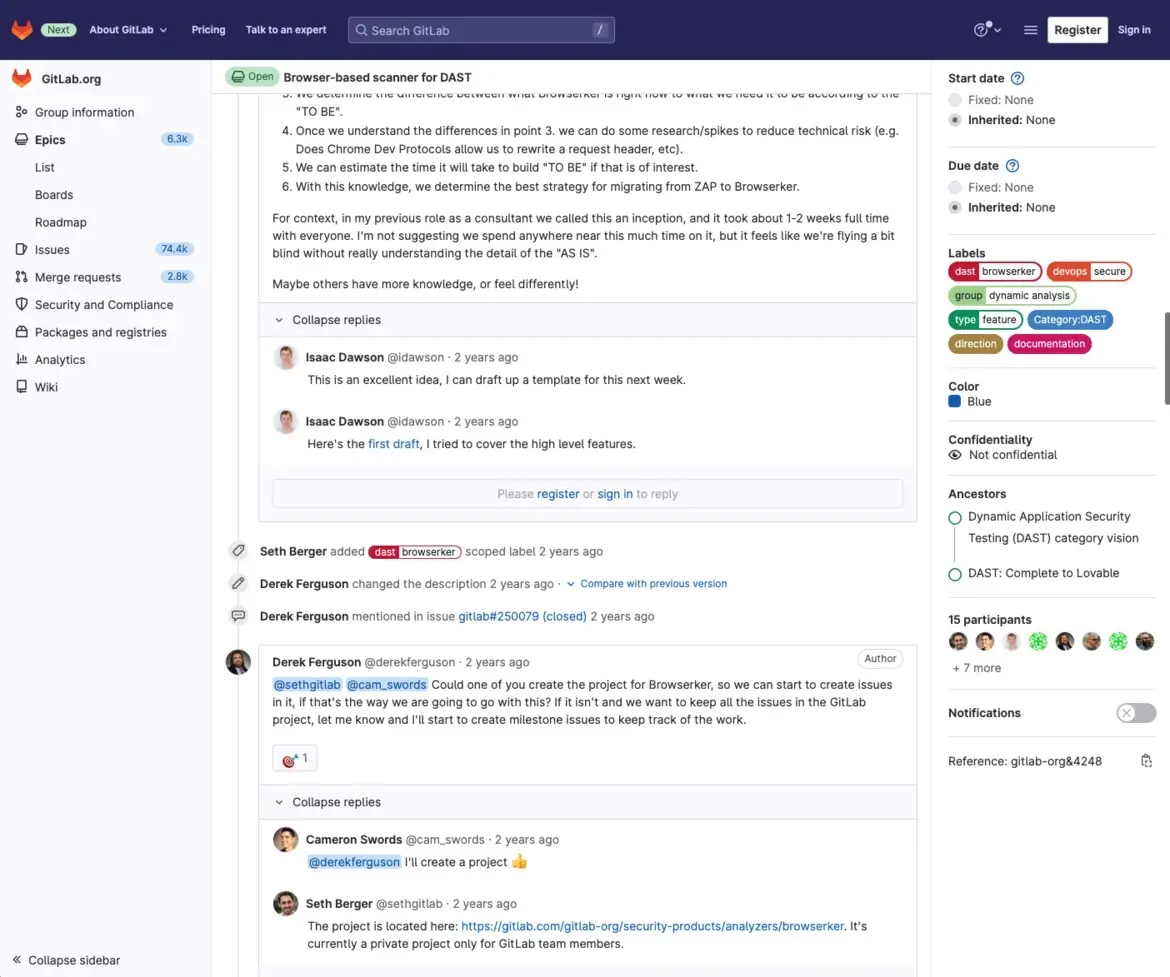This screenshot has width=1170, height=977.
Task: Click the Register button
Action: [x=1077, y=30]
